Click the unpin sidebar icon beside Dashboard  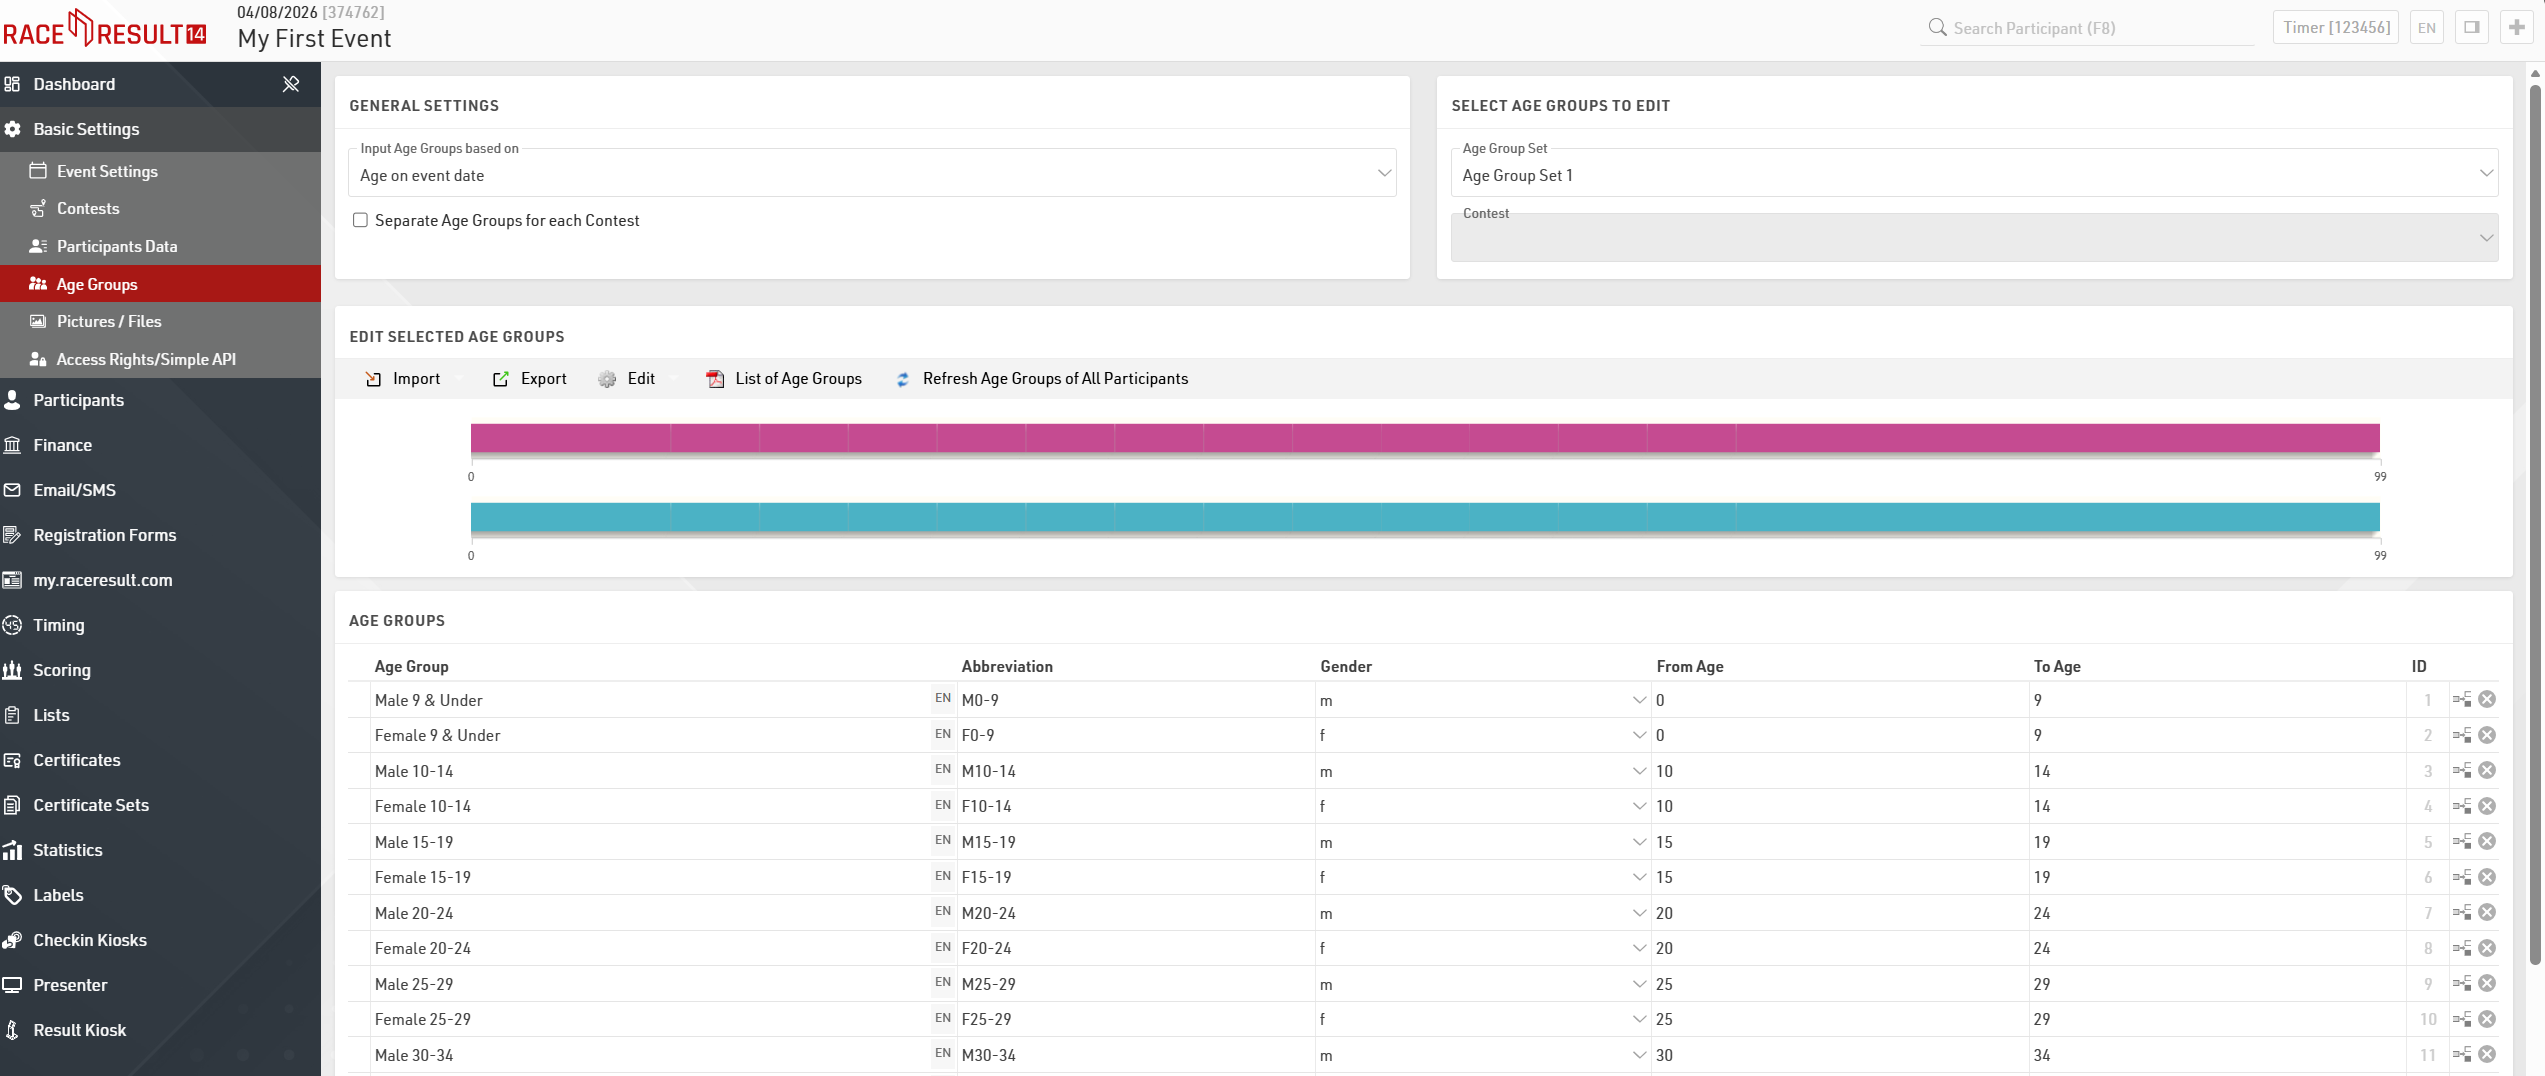click(291, 84)
